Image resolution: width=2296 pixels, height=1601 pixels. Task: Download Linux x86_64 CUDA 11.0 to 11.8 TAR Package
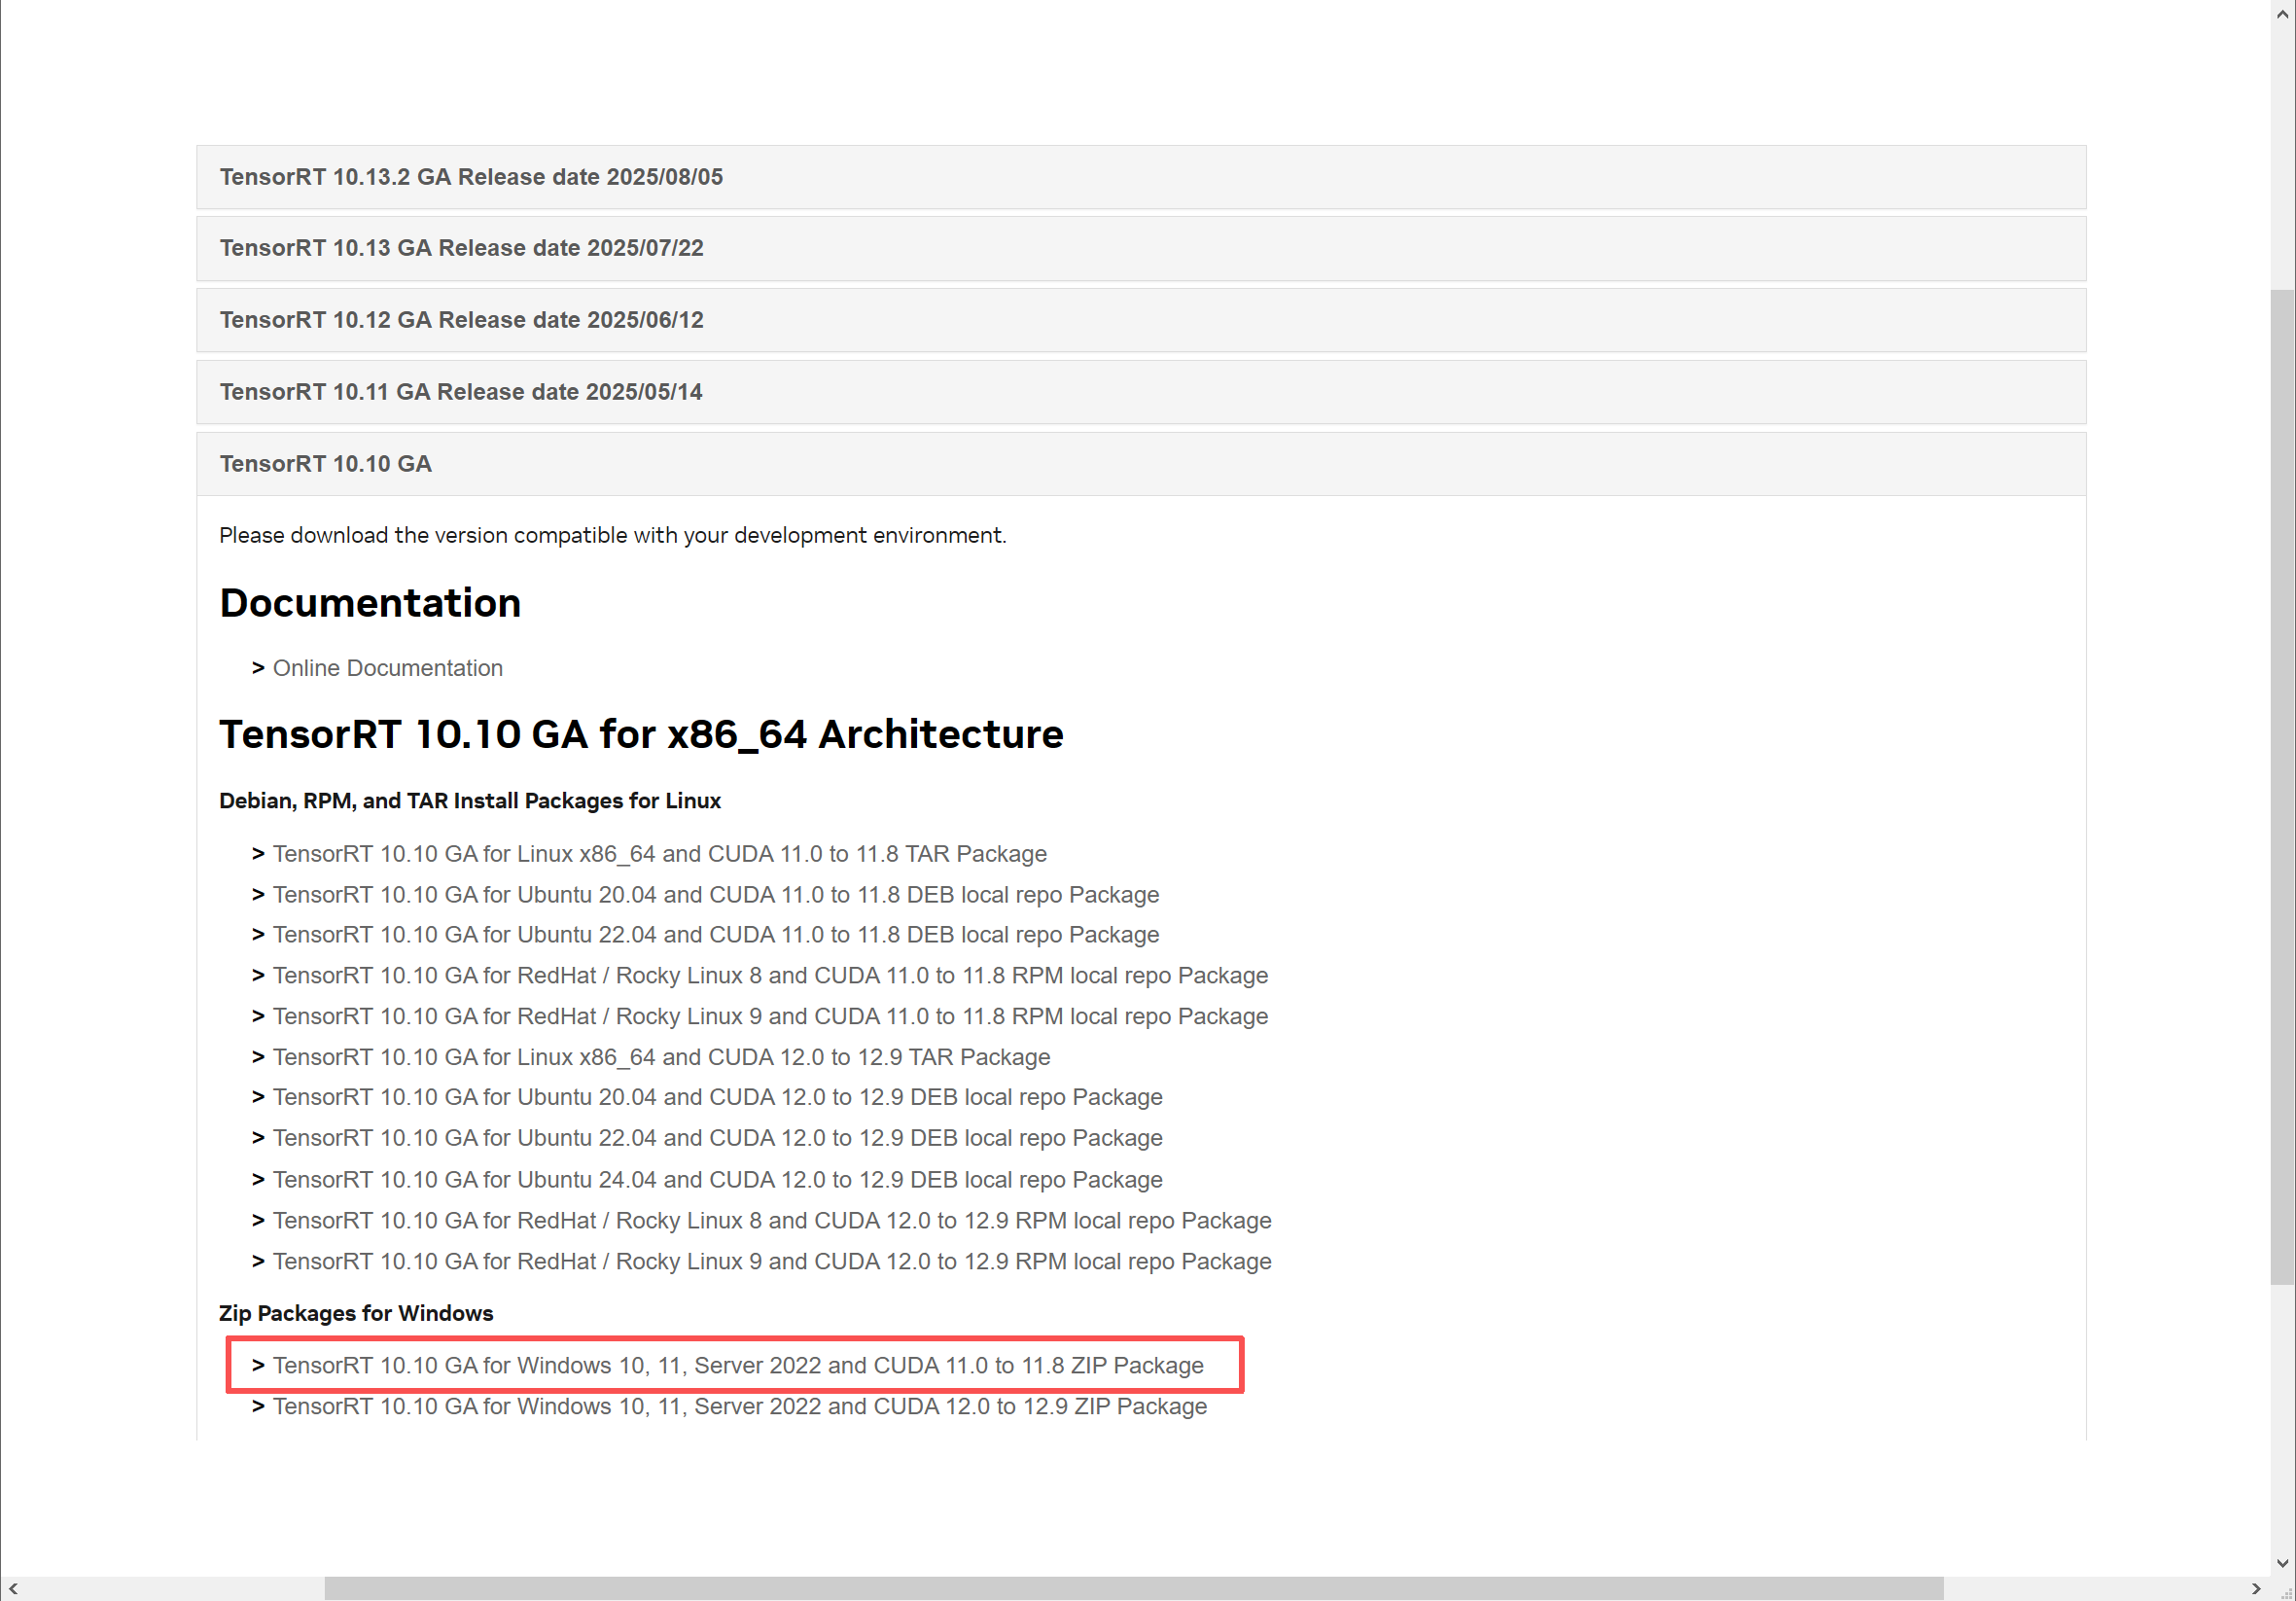(x=659, y=854)
